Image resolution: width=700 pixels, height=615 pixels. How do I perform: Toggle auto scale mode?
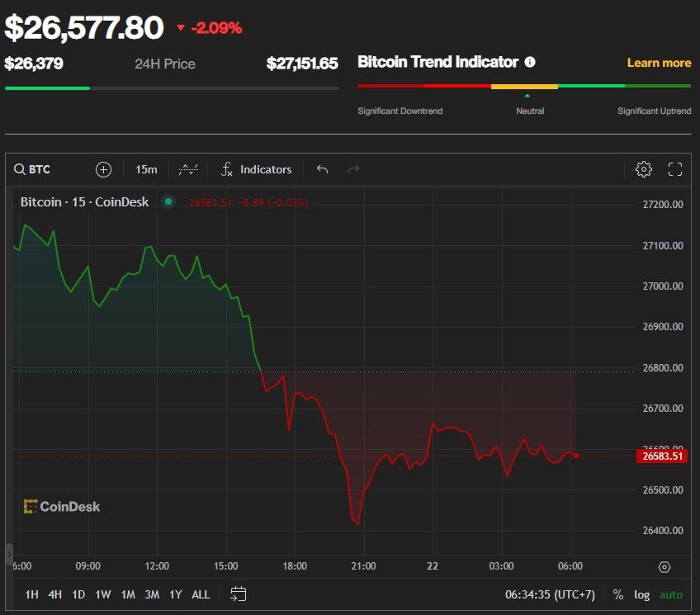click(x=671, y=595)
